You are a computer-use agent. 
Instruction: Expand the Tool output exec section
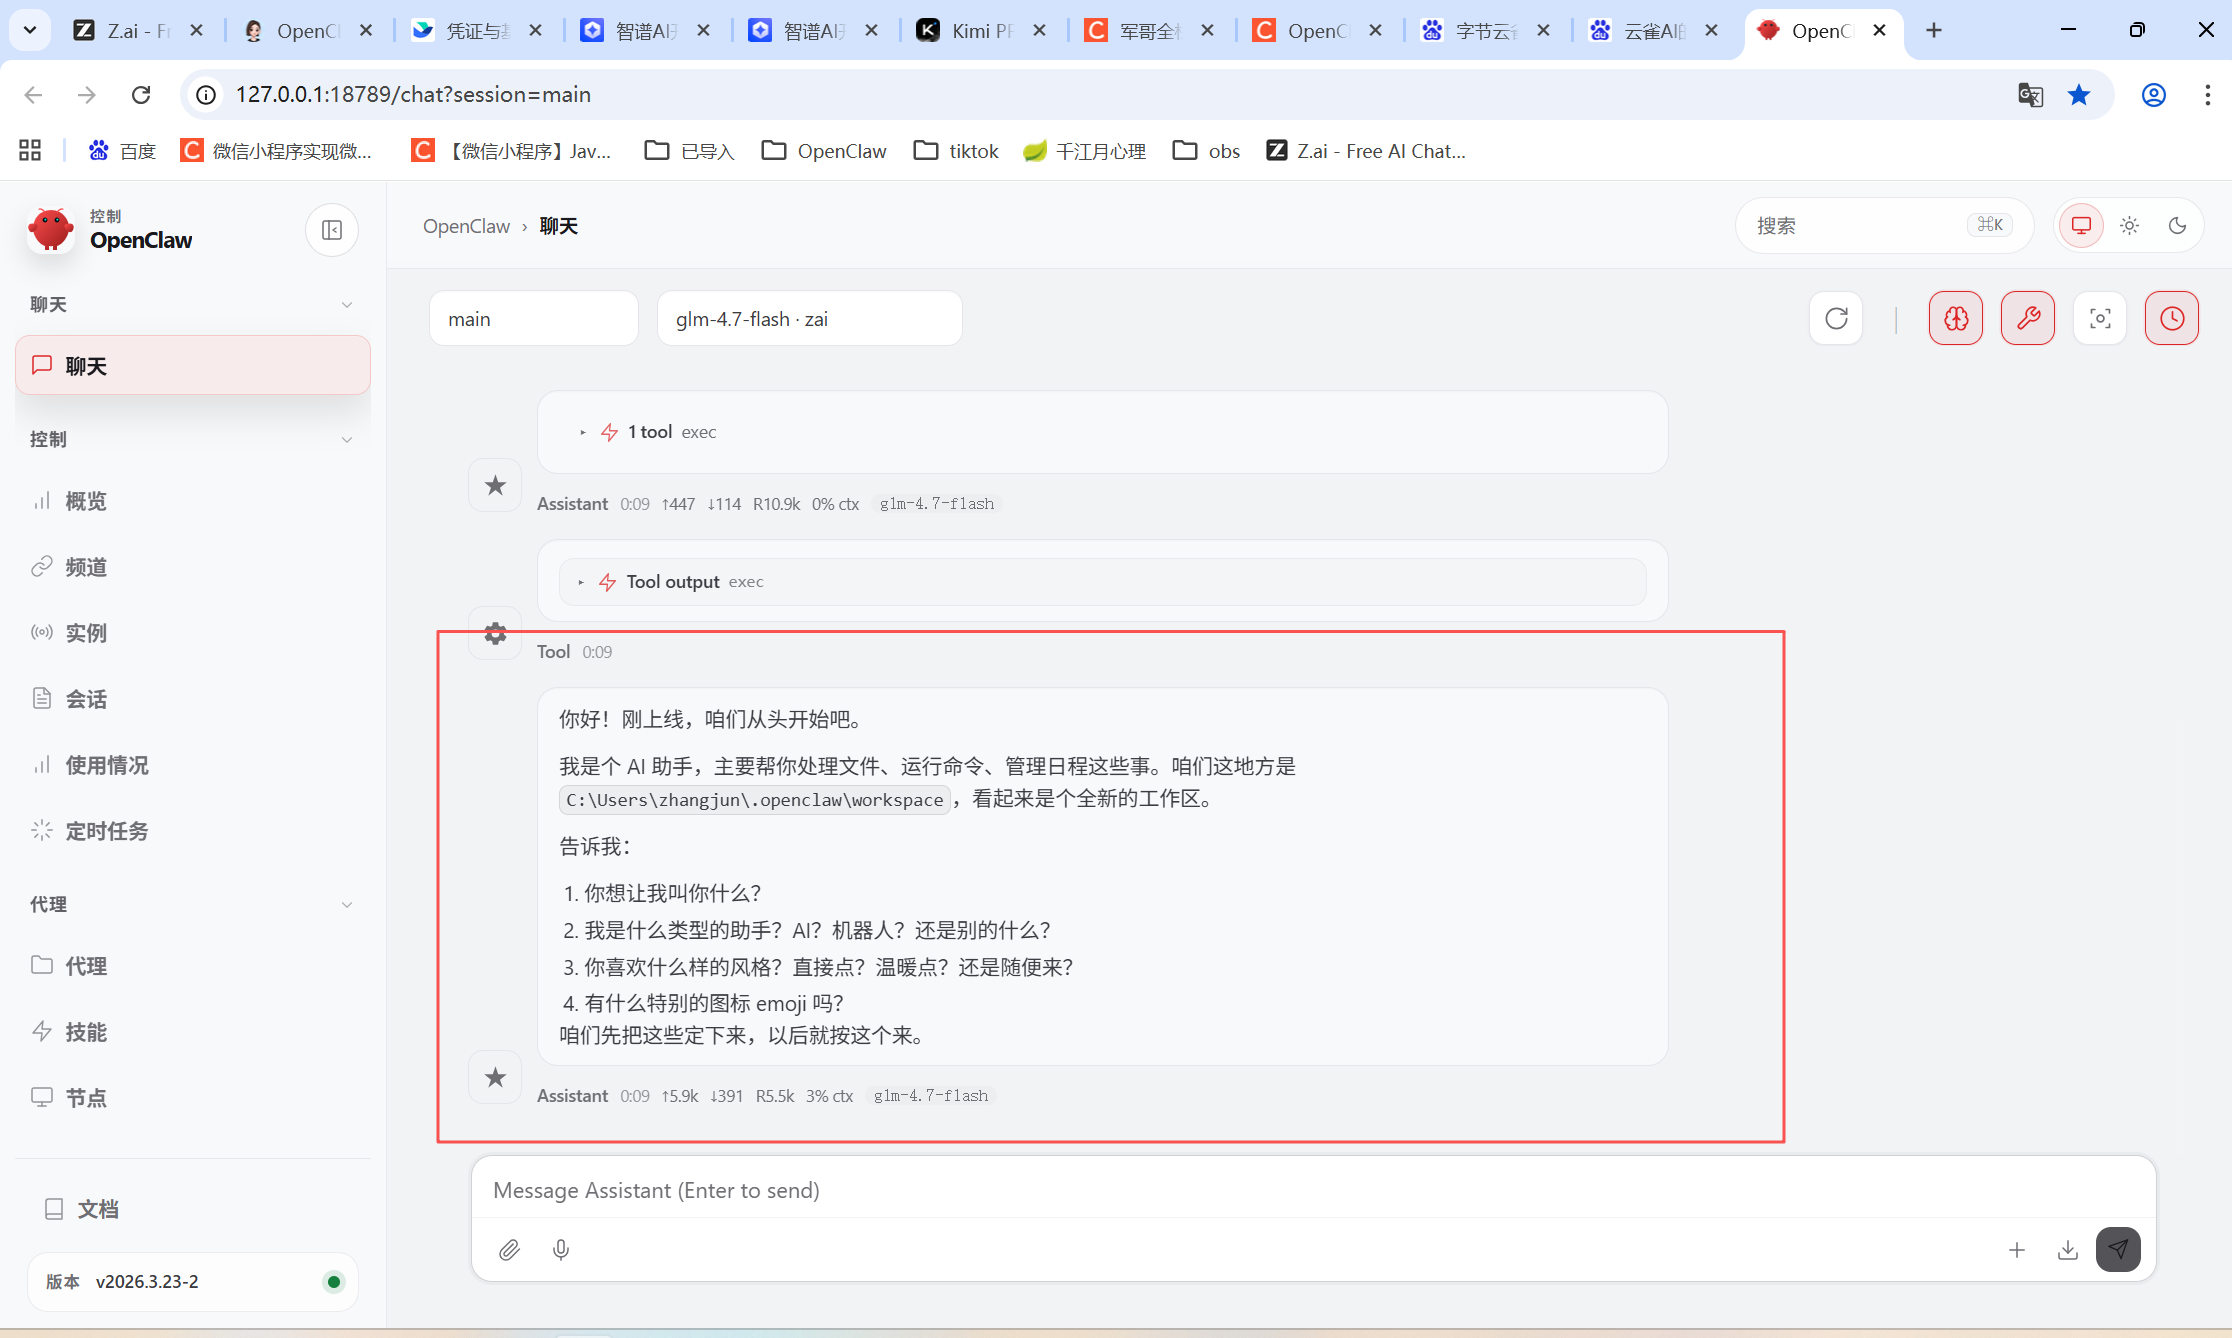pos(672,582)
